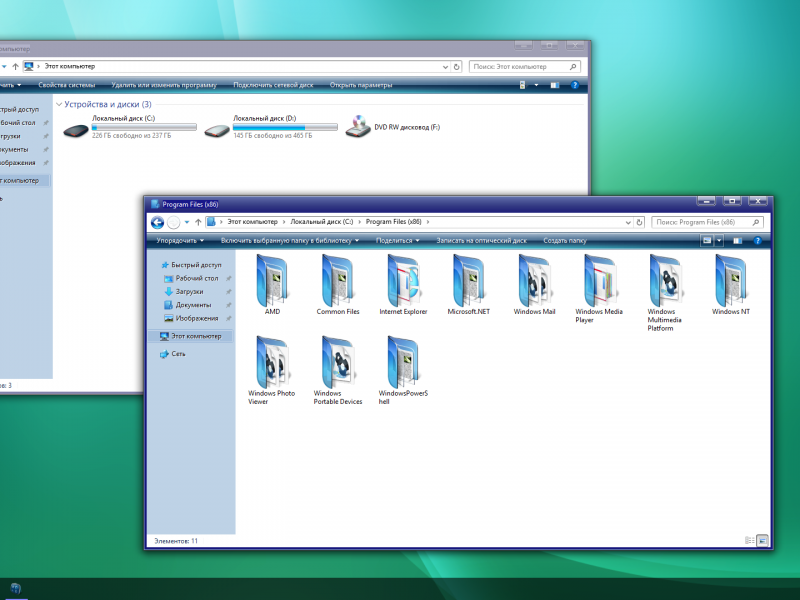The image size is (800, 600).
Task: Click the Устройства и диски (3) header
Action: [108, 105]
